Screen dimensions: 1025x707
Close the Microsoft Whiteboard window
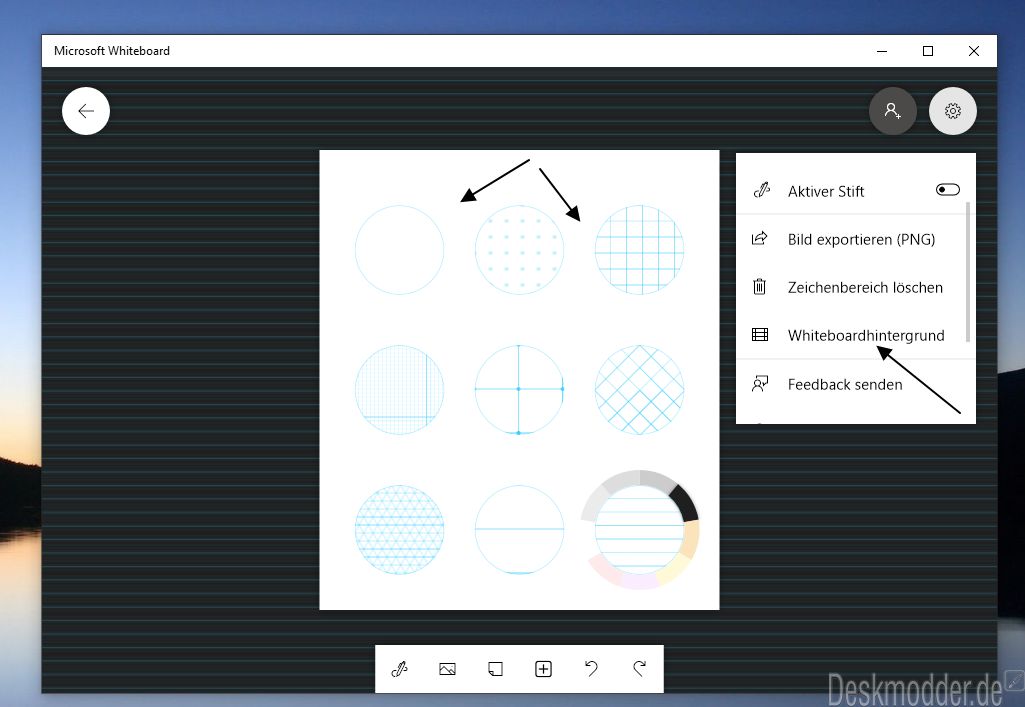pyautogui.click(x=973, y=51)
